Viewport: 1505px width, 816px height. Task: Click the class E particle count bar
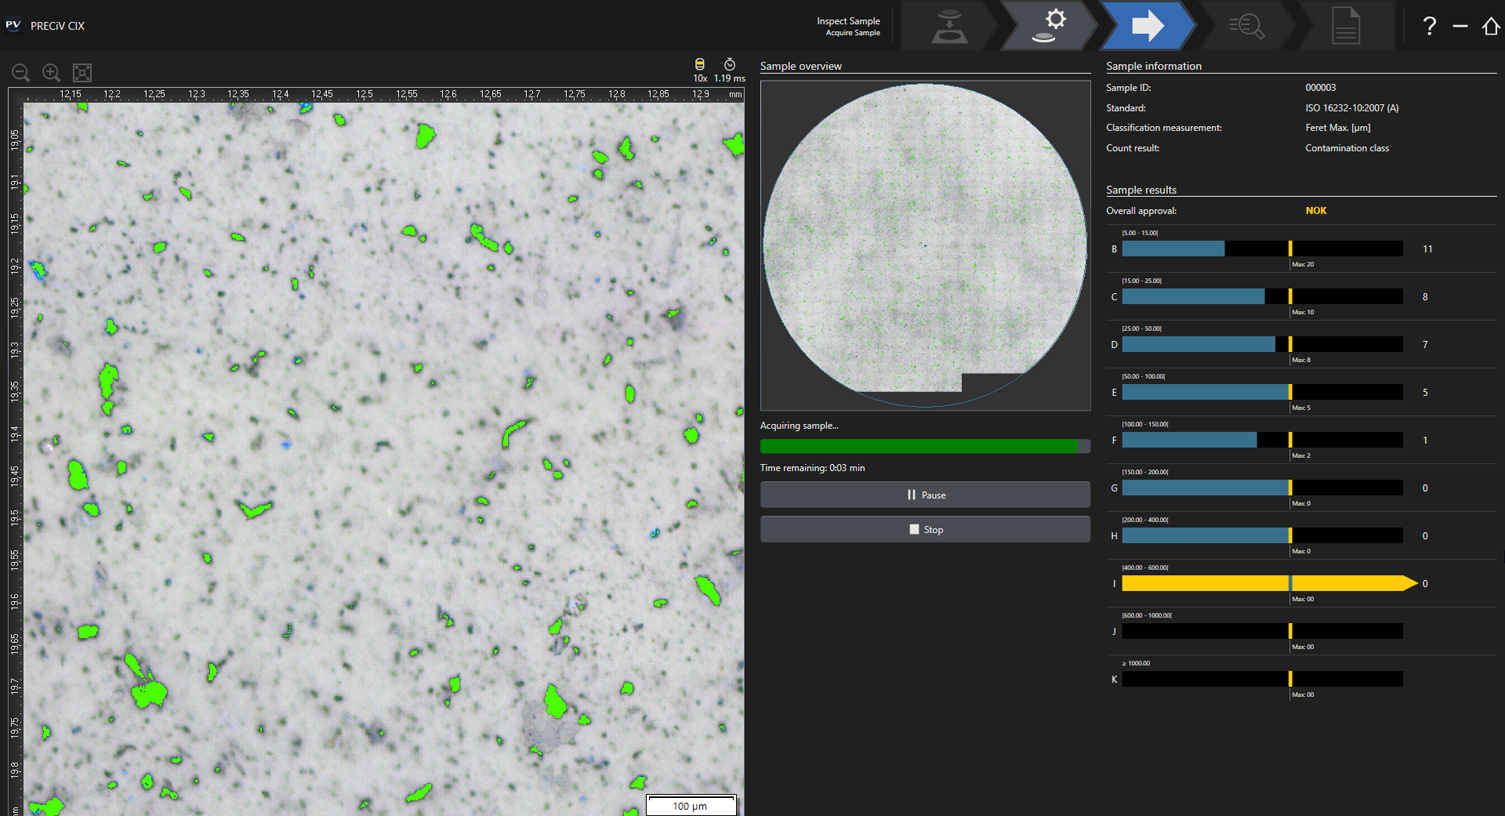(1262, 392)
